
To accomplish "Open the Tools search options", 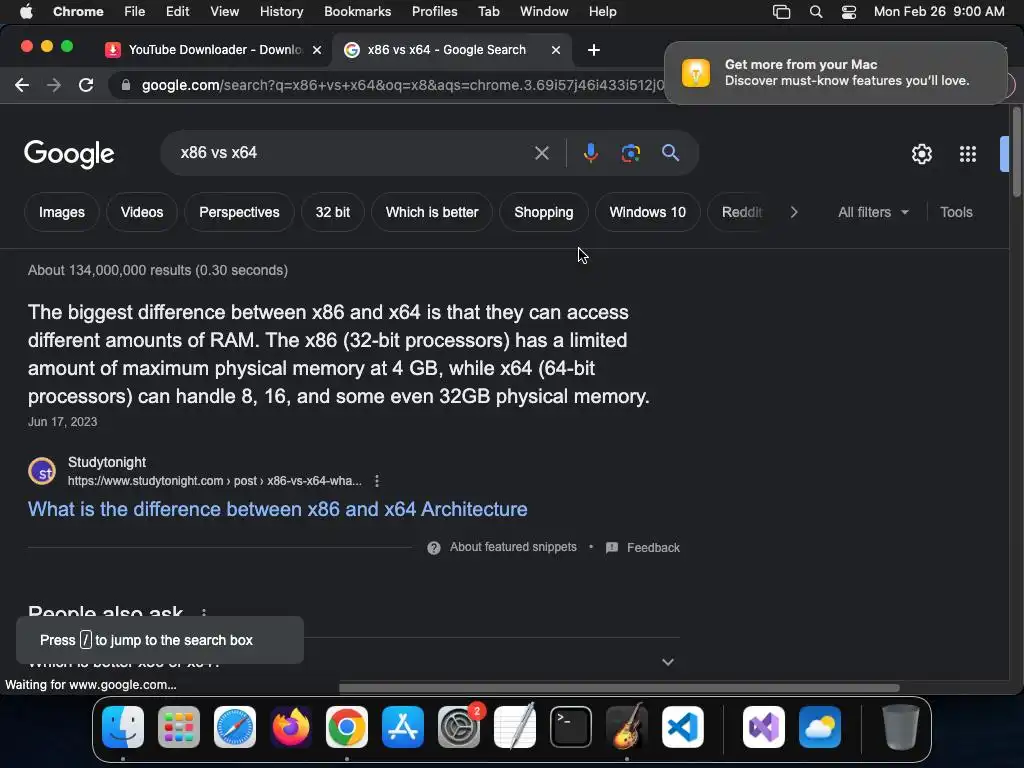I will tap(956, 212).
